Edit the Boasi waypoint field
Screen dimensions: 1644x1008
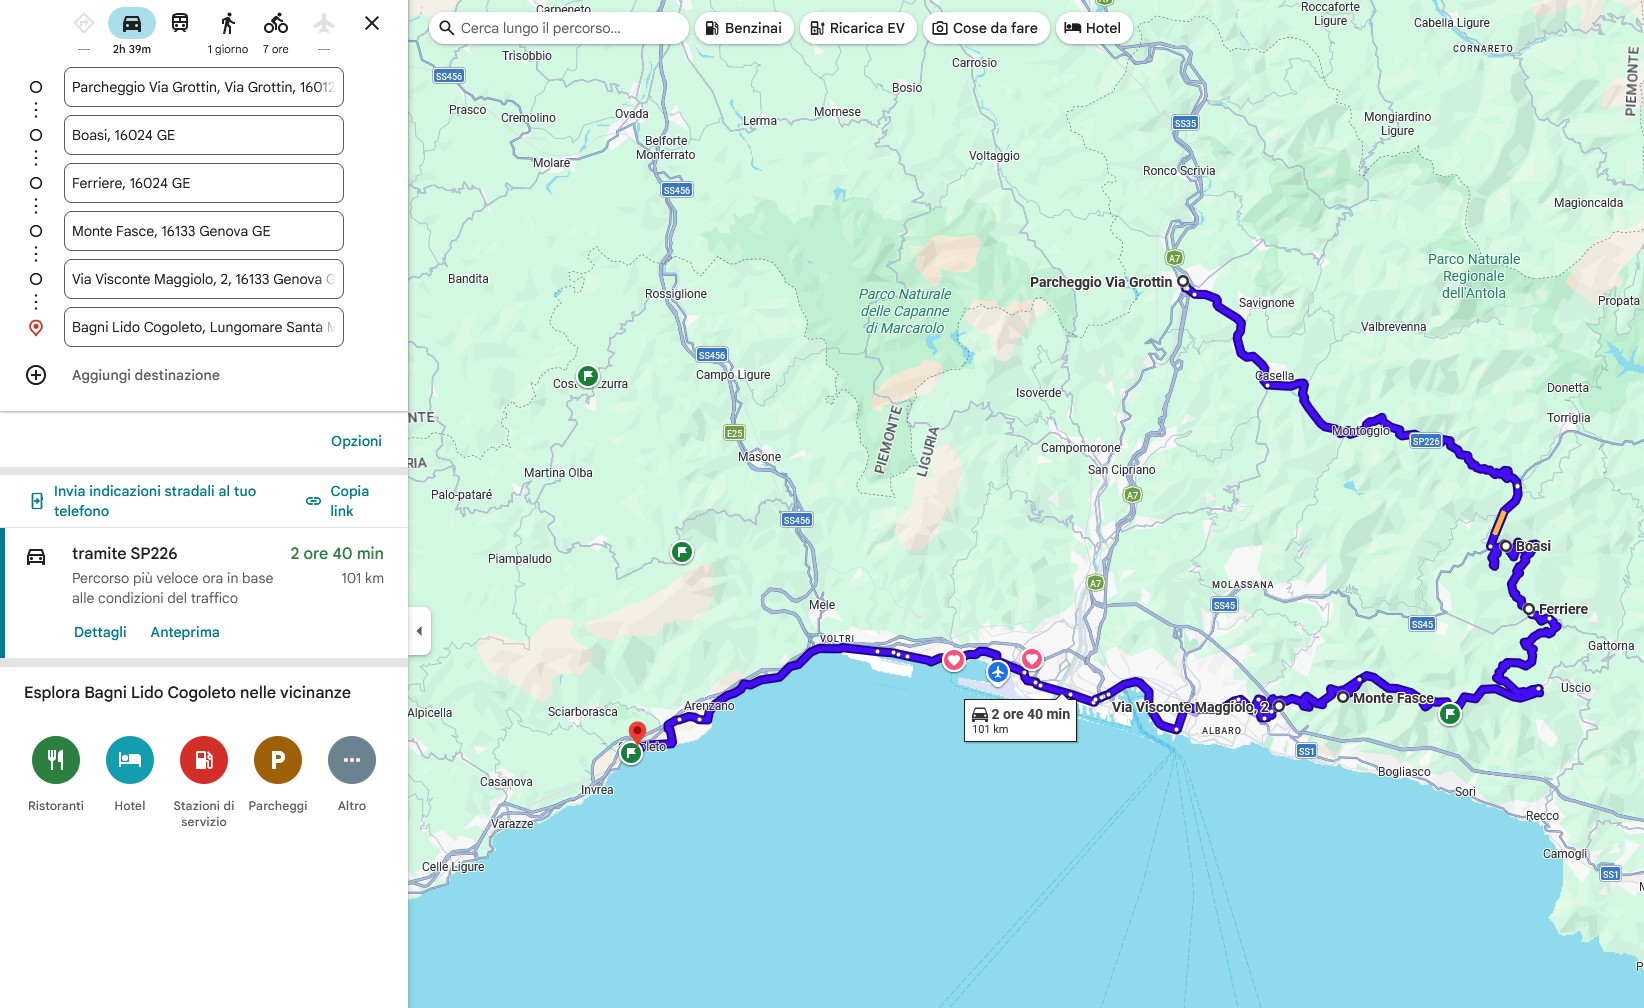coord(204,135)
